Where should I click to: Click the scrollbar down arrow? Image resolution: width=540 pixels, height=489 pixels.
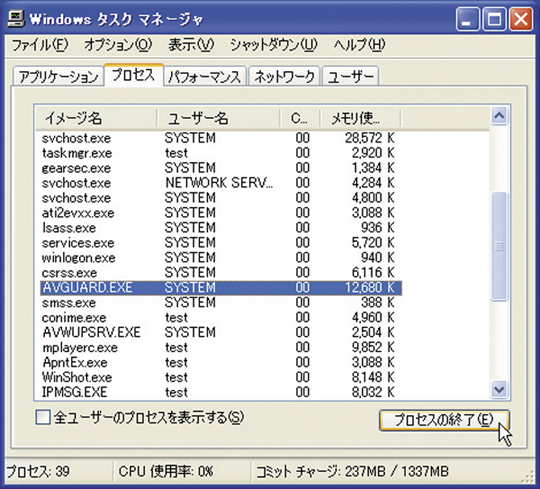point(499,389)
